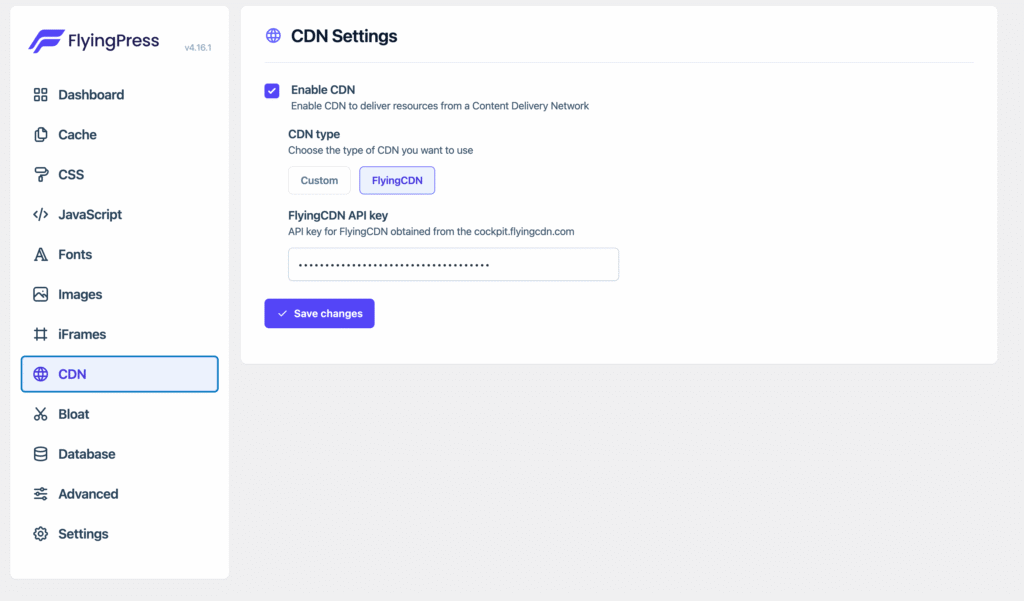This screenshot has height=601, width=1024.
Task: Click the FlyingPress logo
Action: coord(94,42)
